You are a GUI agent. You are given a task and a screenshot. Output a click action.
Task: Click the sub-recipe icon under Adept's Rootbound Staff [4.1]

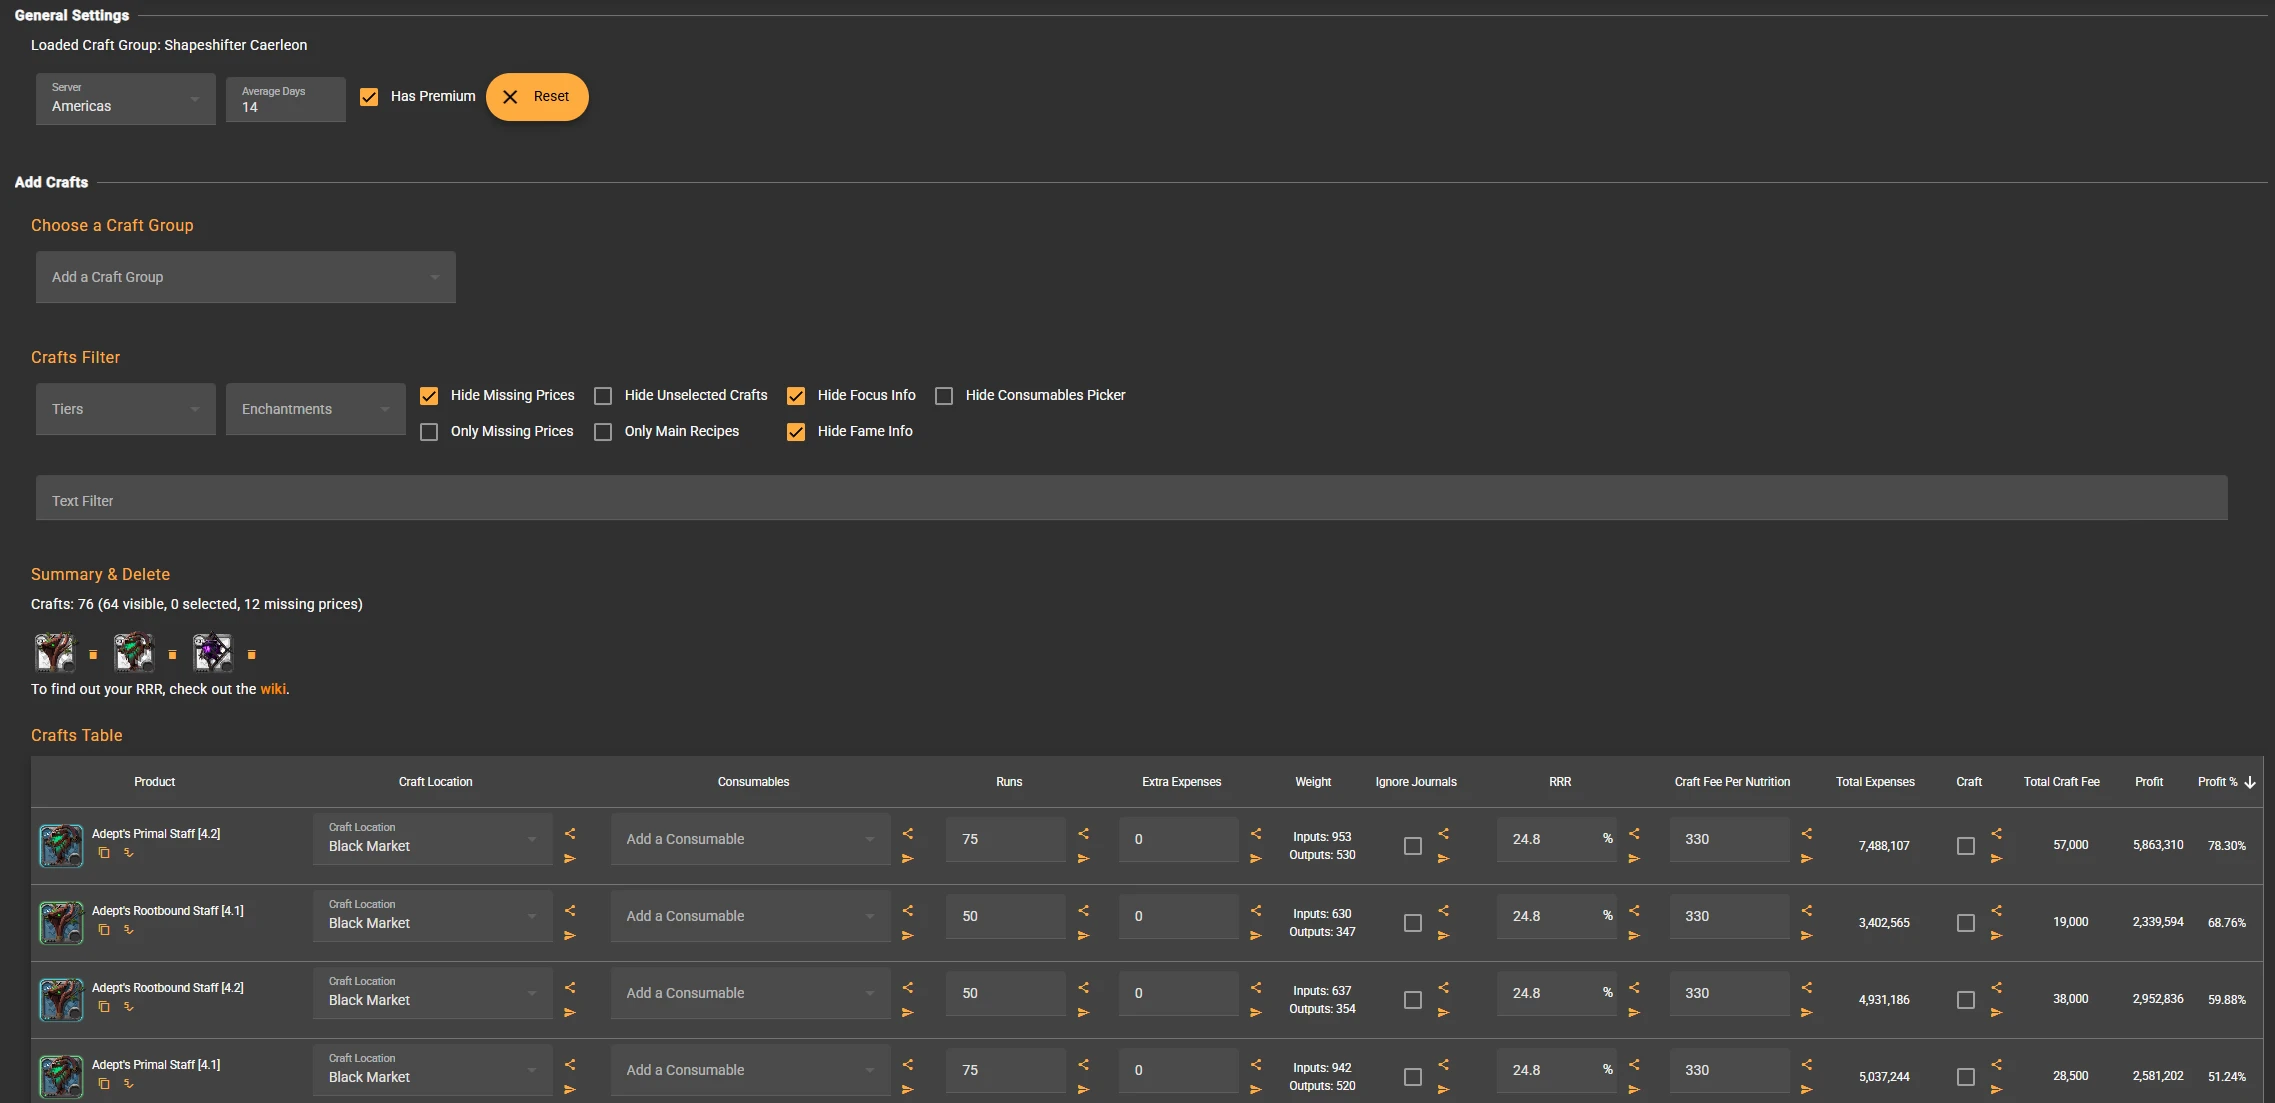pyautogui.click(x=128, y=930)
